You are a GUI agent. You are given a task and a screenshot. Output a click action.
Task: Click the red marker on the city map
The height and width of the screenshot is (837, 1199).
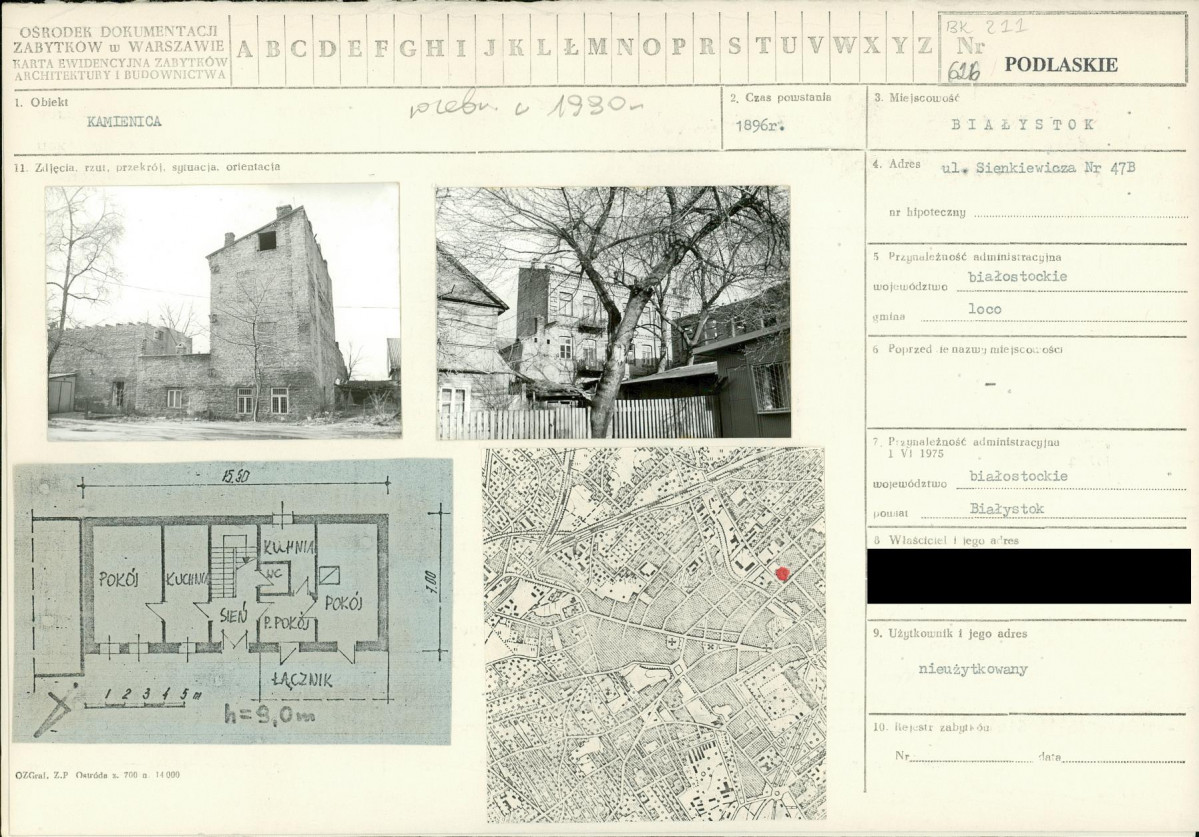tap(782, 574)
